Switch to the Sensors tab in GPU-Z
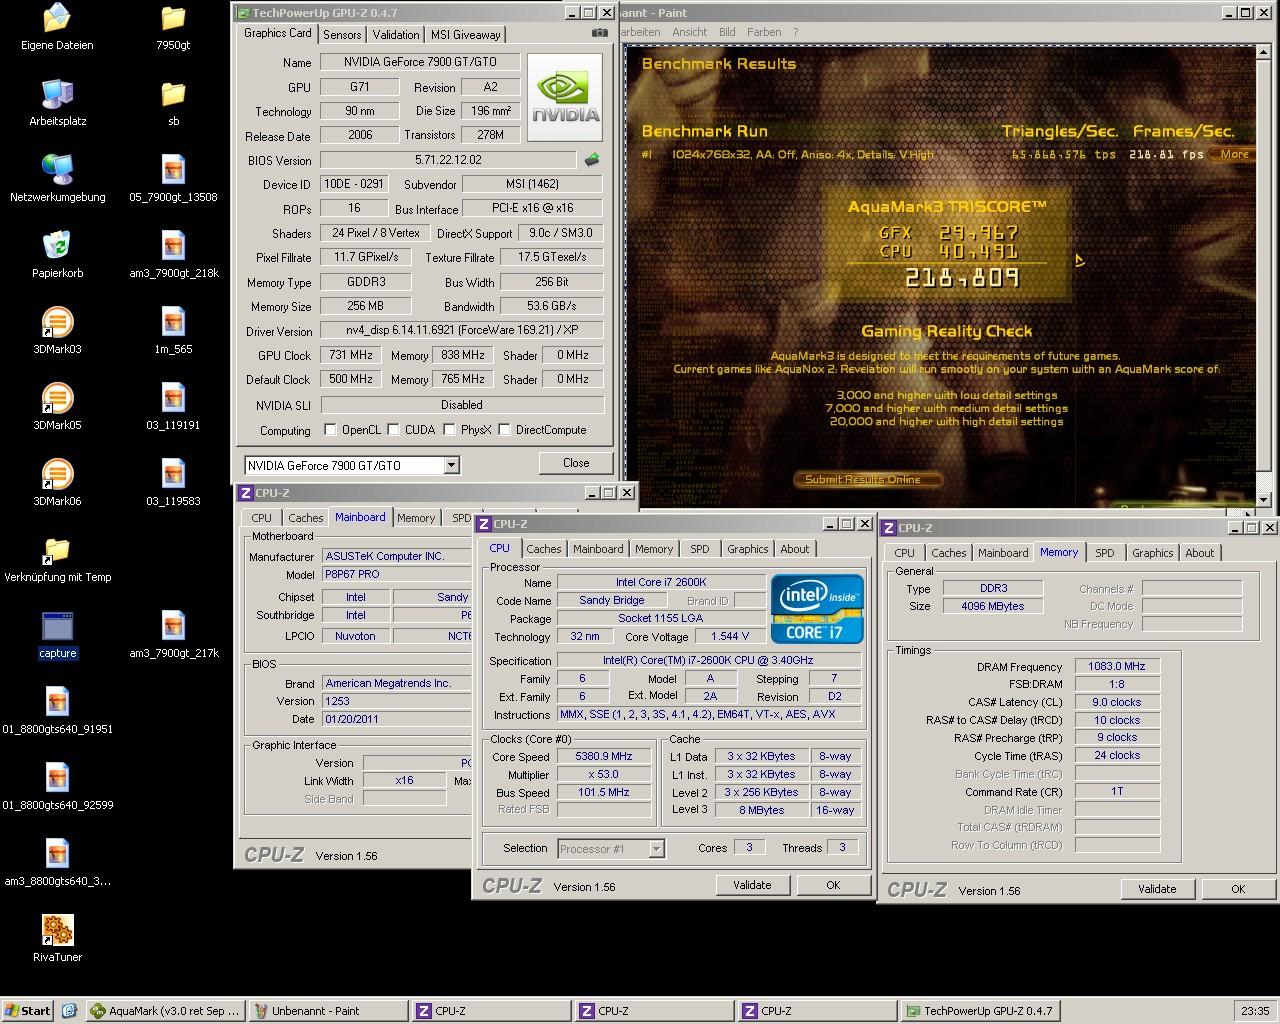The width and height of the screenshot is (1280, 1024). pos(342,34)
